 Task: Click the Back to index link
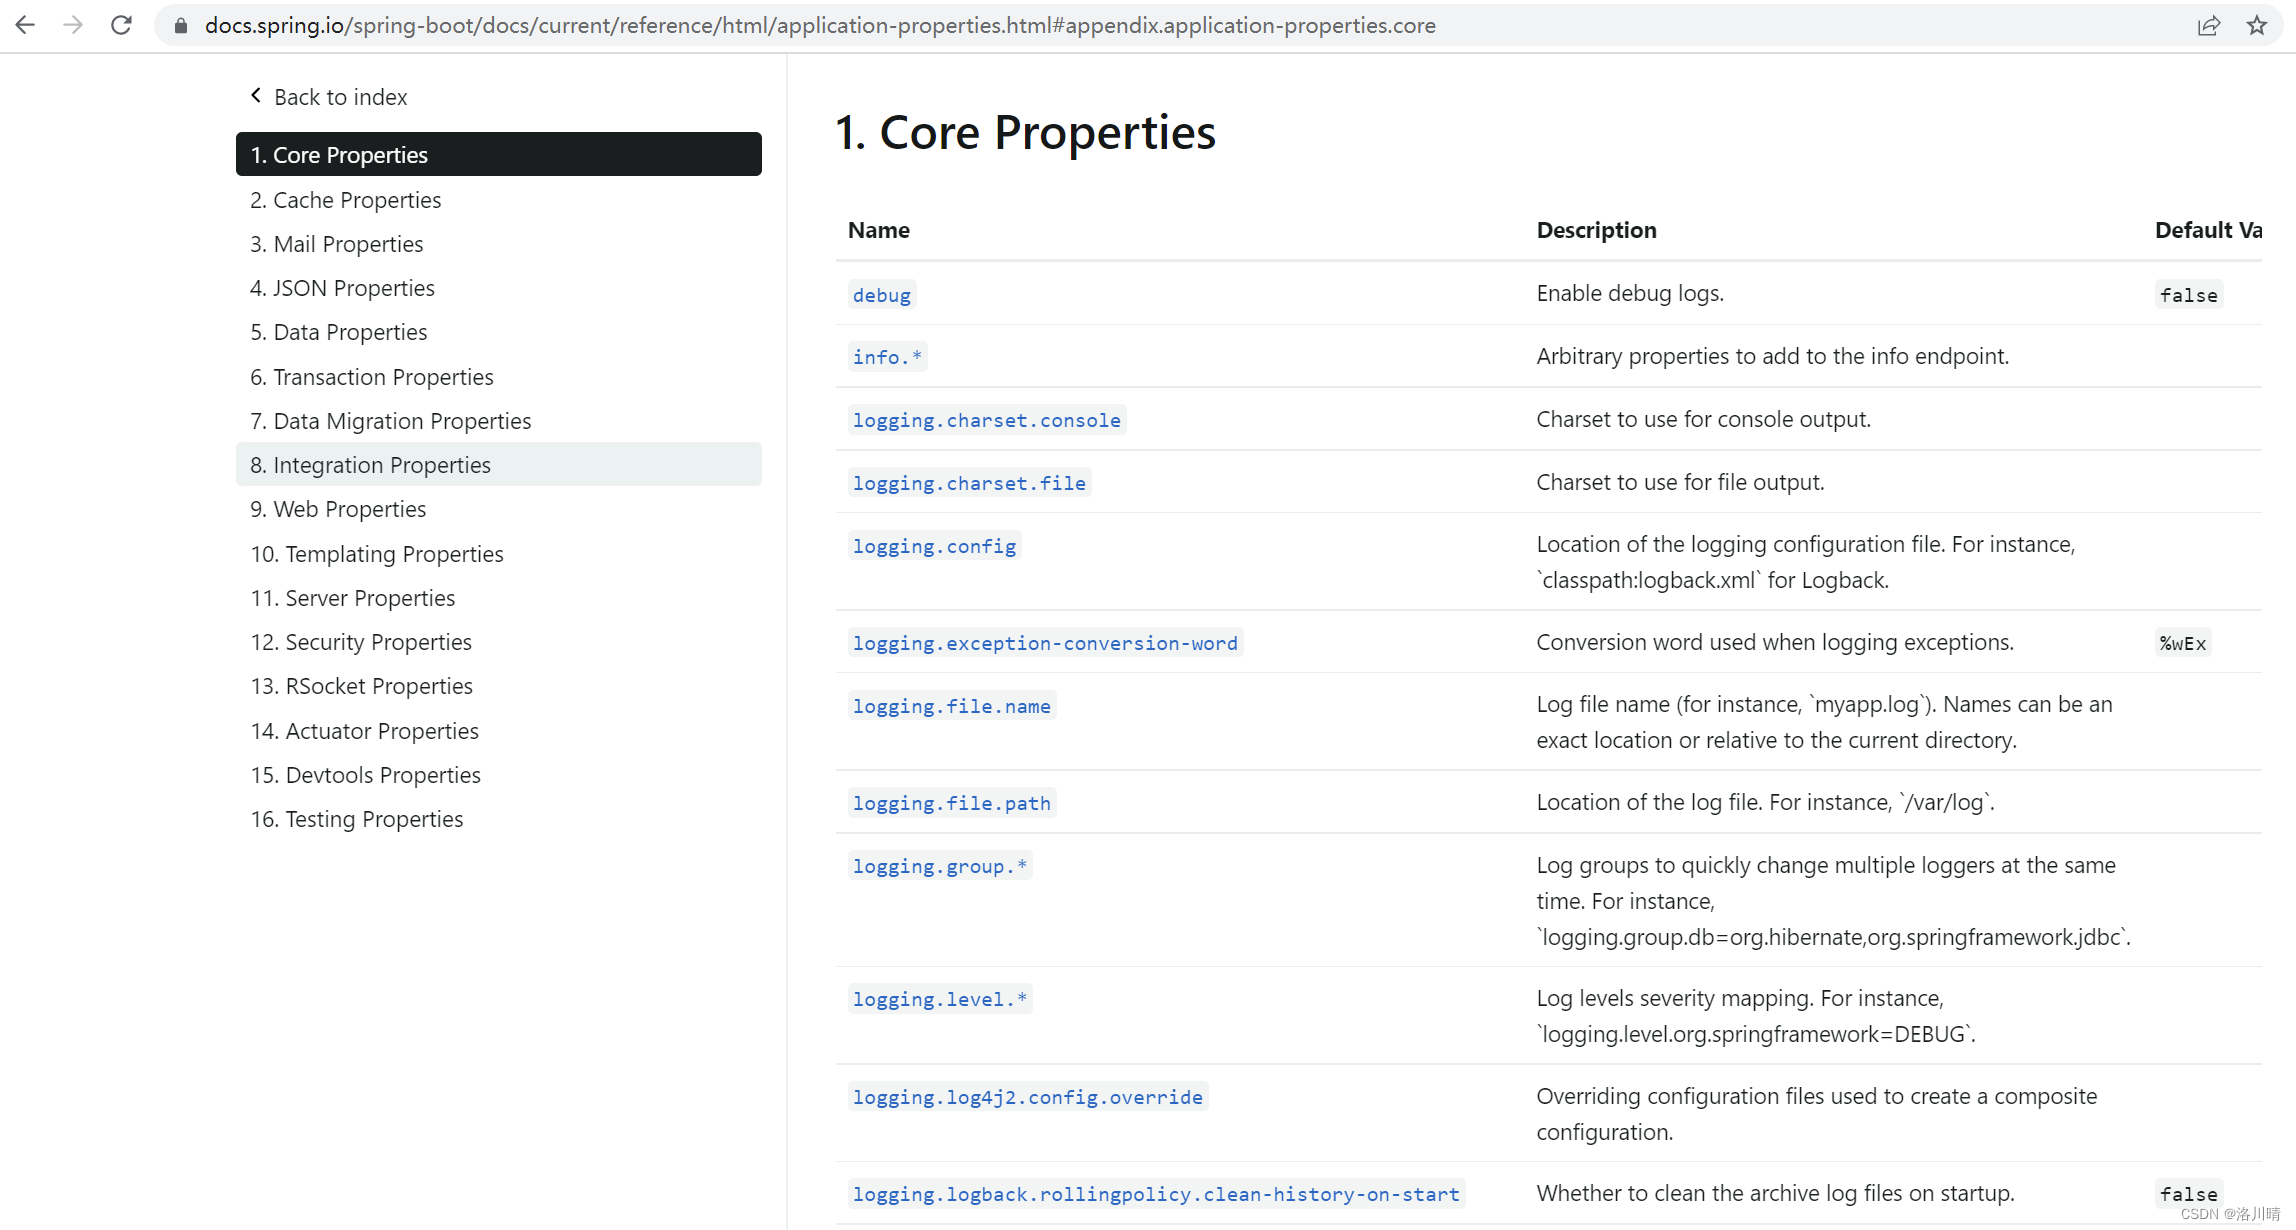coord(340,96)
